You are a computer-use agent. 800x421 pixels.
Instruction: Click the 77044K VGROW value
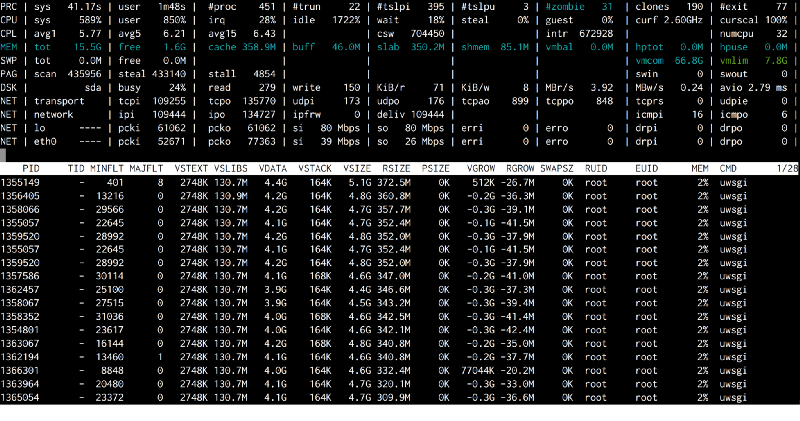[x=478, y=371]
